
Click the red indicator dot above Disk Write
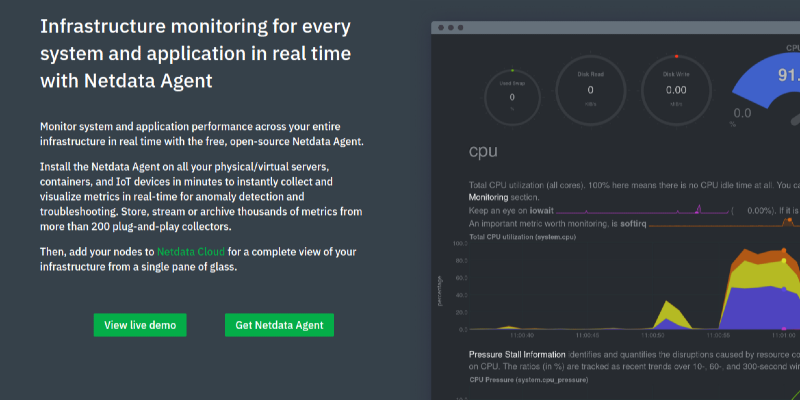click(x=677, y=56)
